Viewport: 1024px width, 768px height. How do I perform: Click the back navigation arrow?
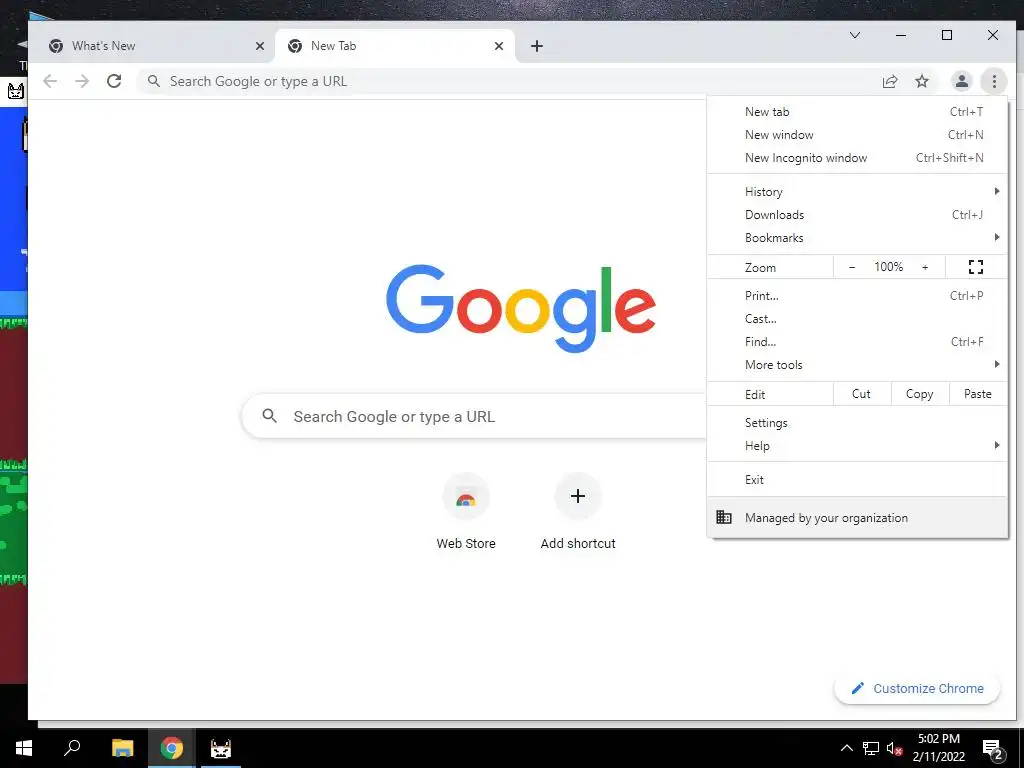tap(50, 81)
